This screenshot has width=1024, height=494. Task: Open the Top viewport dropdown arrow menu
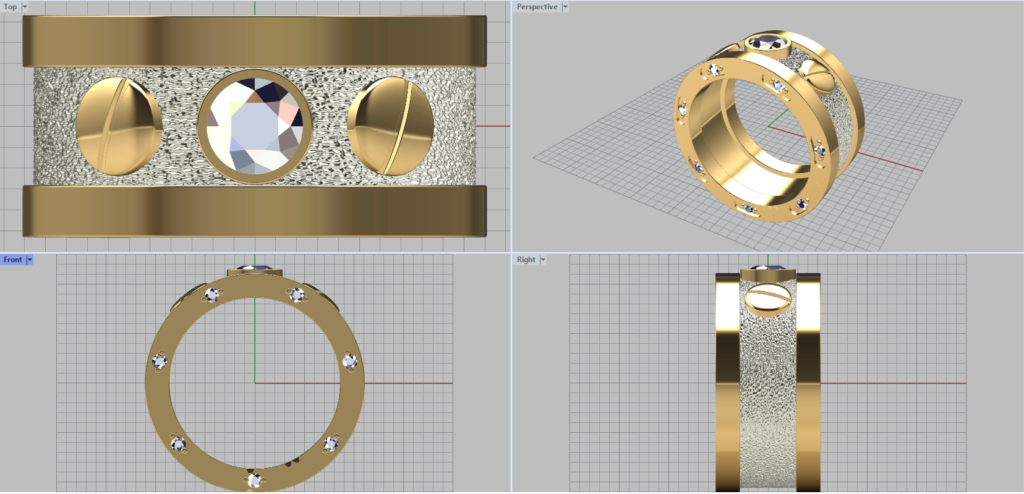[25, 7]
